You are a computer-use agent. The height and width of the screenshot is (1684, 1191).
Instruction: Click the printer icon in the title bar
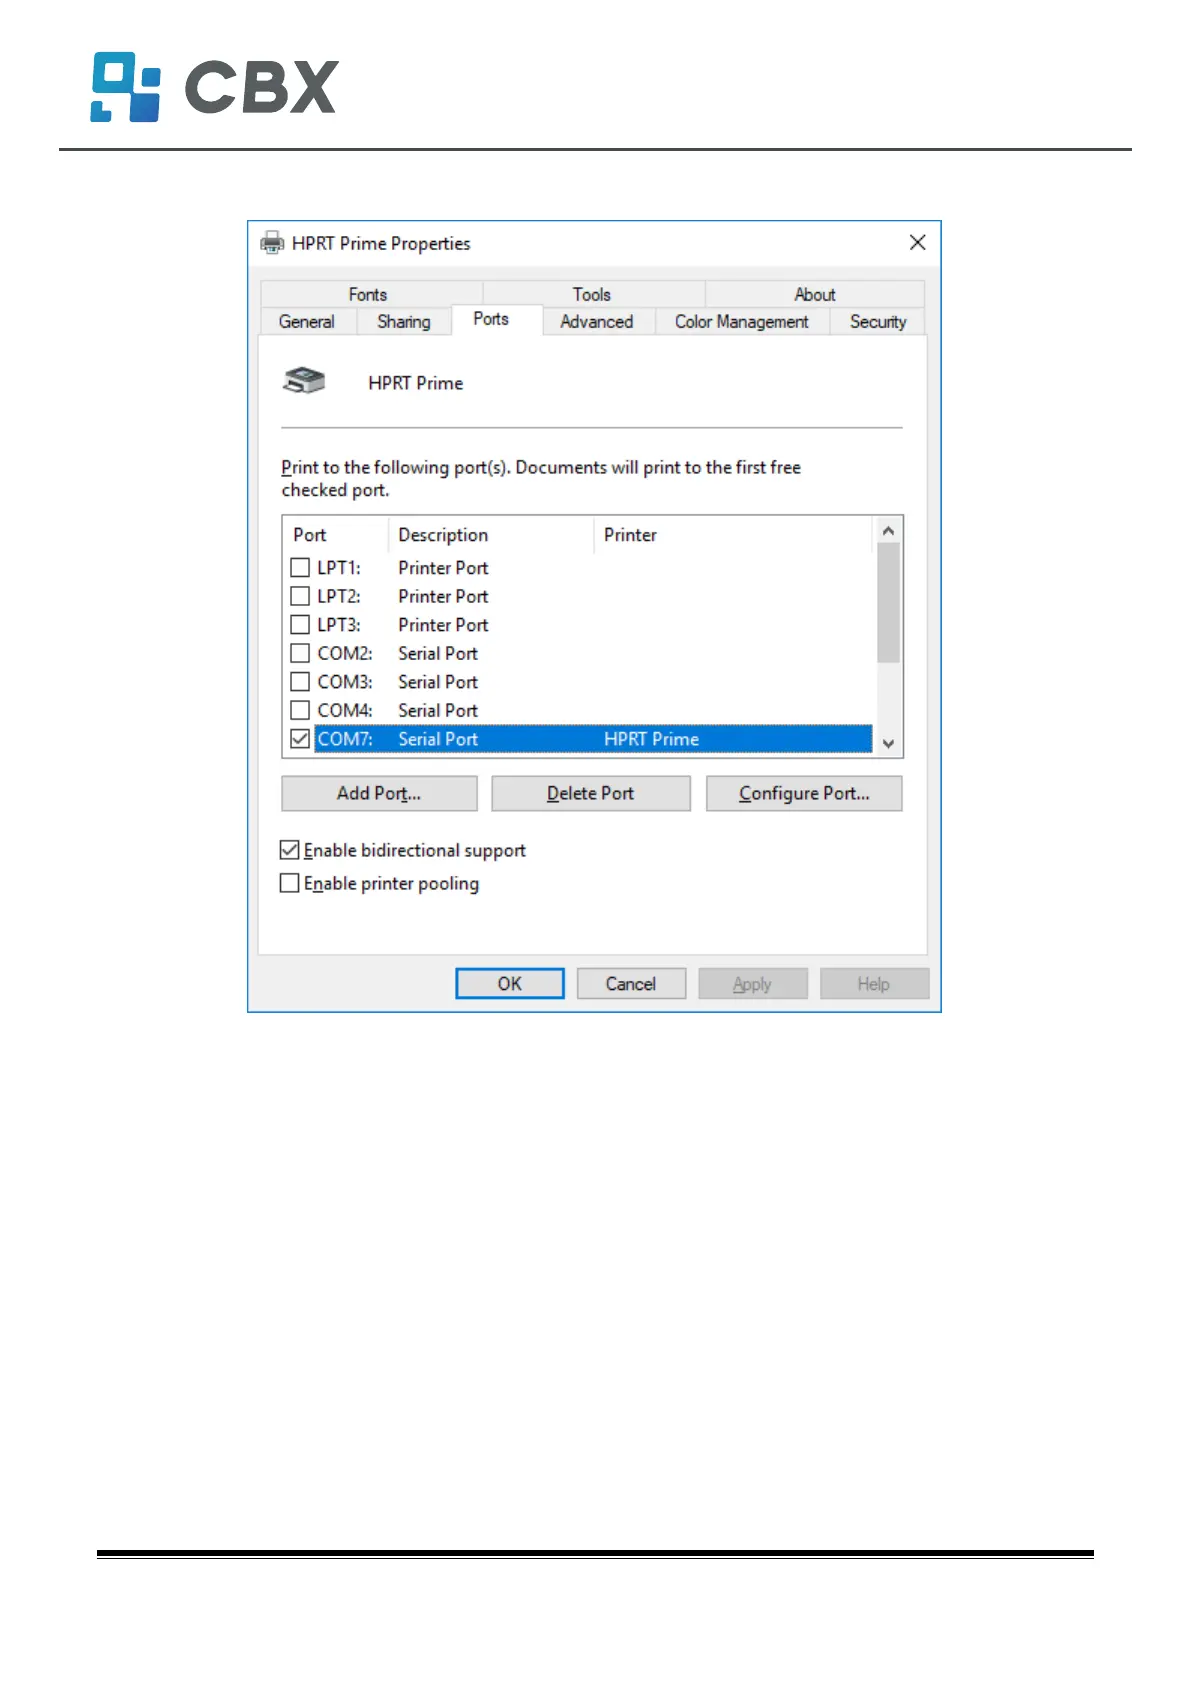coord(272,243)
